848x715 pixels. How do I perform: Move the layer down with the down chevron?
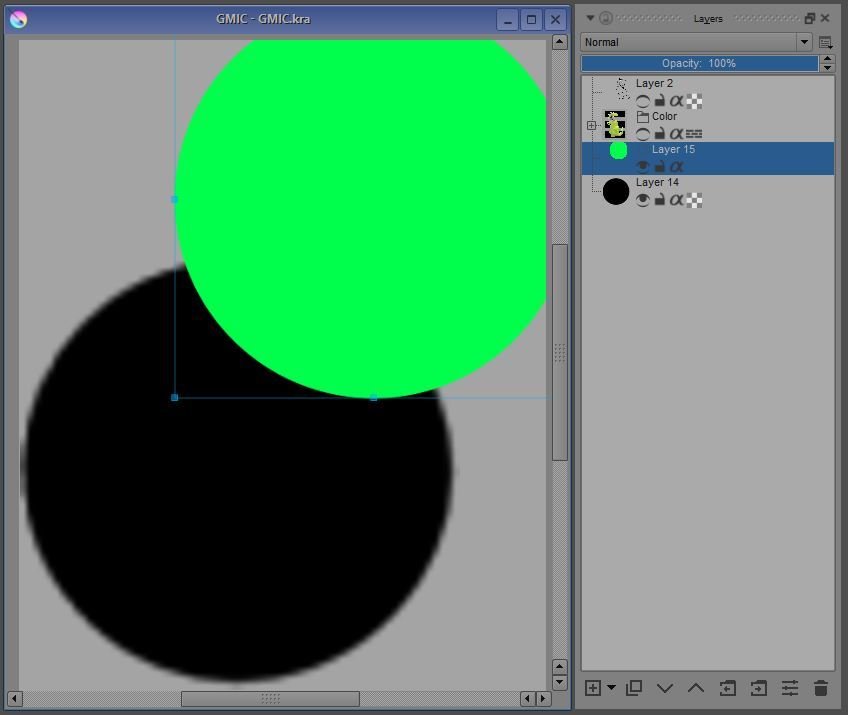[x=665, y=688]
